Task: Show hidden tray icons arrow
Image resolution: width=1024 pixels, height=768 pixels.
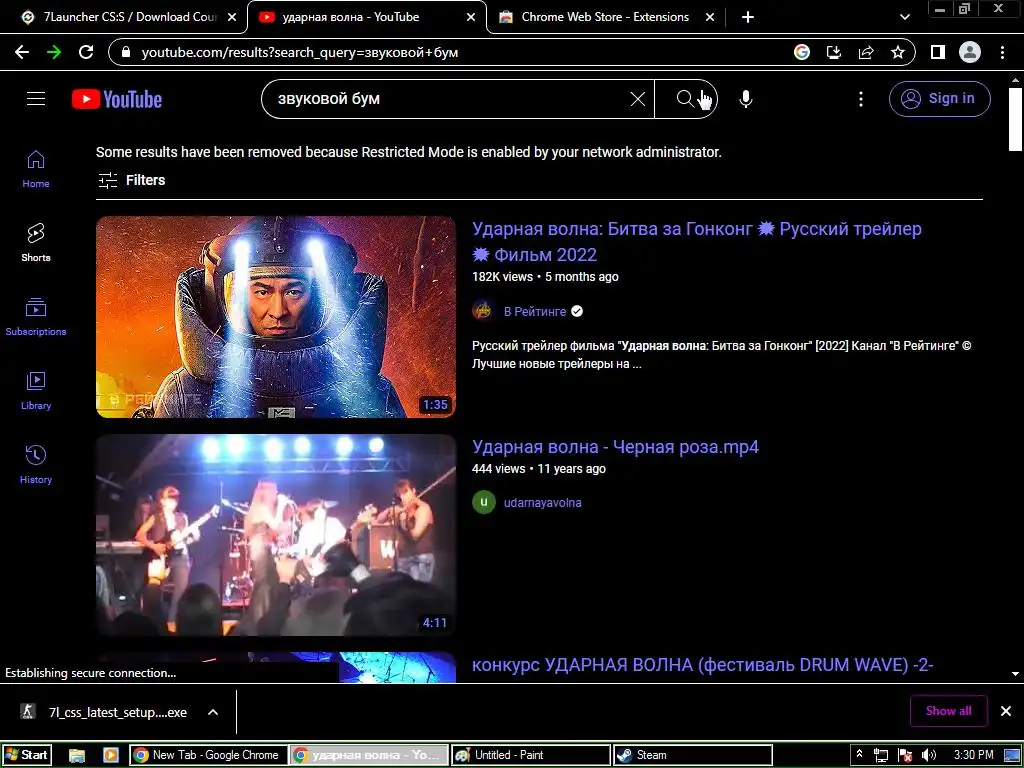Action: [859, 754]
